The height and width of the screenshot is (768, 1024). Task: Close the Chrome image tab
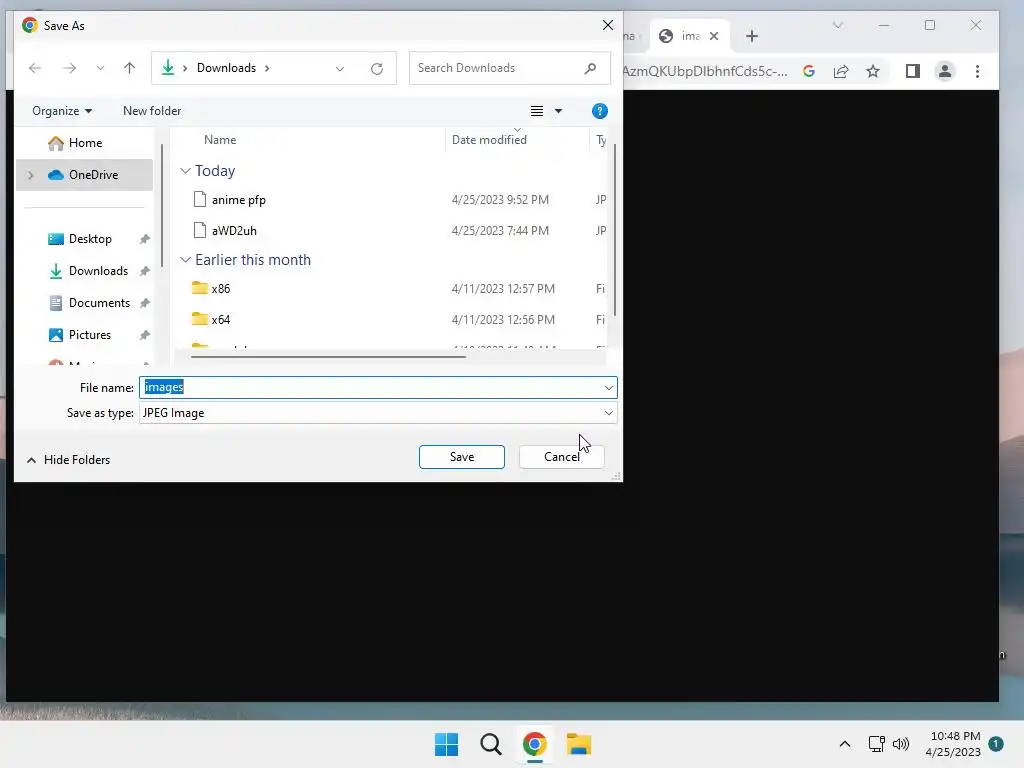pos(714,36)
